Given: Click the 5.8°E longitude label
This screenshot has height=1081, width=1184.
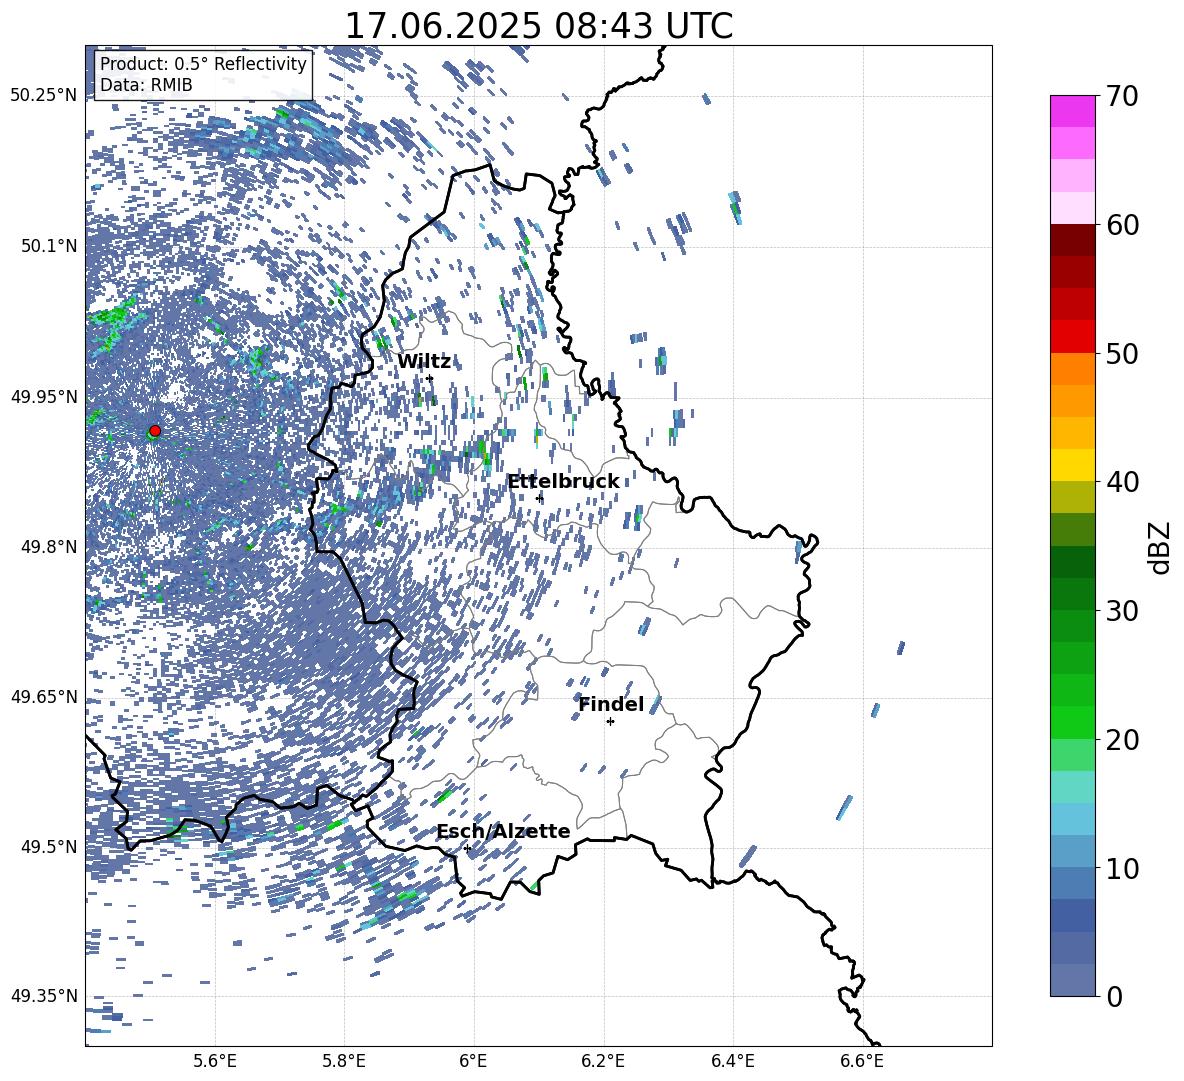Looking at the screenshot, I should (344, 1061).
